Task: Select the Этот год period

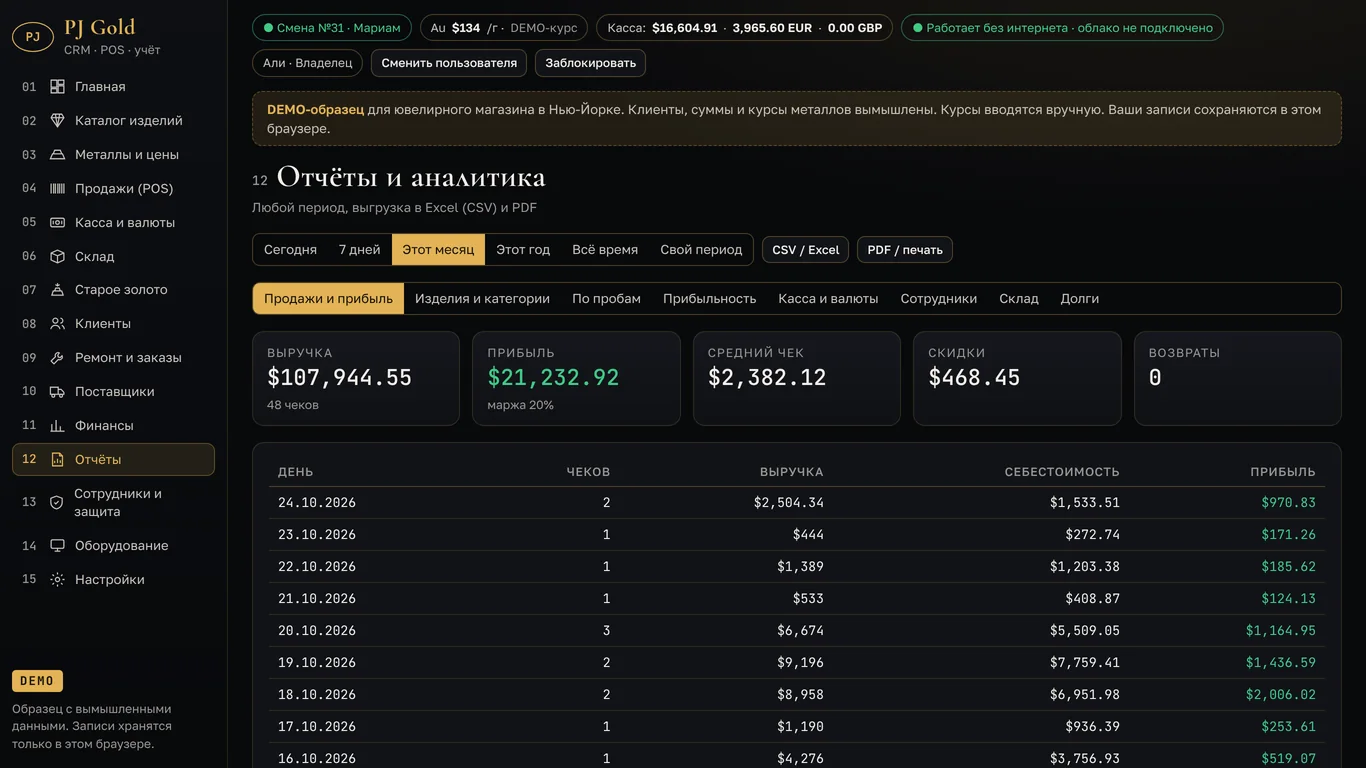Action: (x=523, y=250)
